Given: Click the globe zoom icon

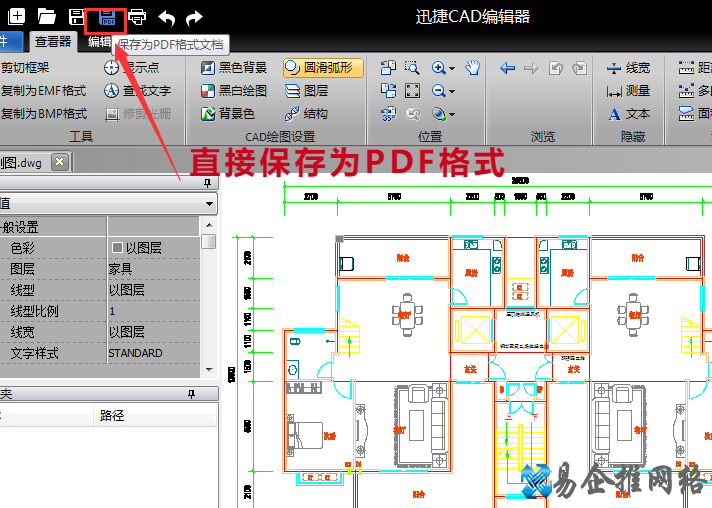Looking at the screenshot, I should click(439, 113).
